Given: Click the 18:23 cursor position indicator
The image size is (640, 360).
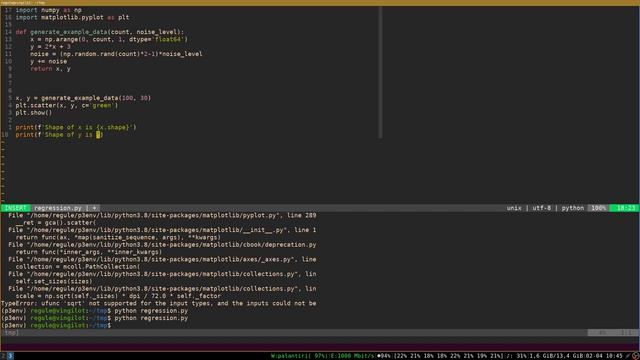Looking at the screenshot, I should tap(624, 208).
